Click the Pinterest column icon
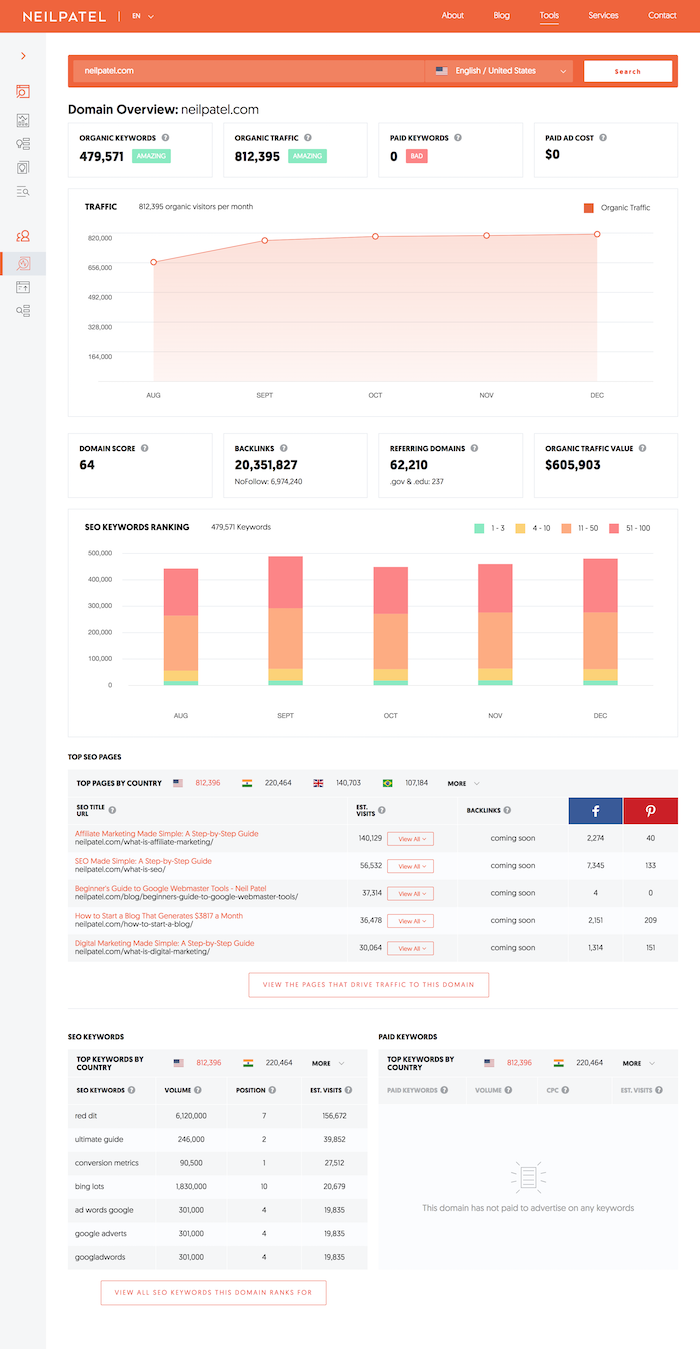This screenshot has height=1349, width=700. [x=651, y=810]
